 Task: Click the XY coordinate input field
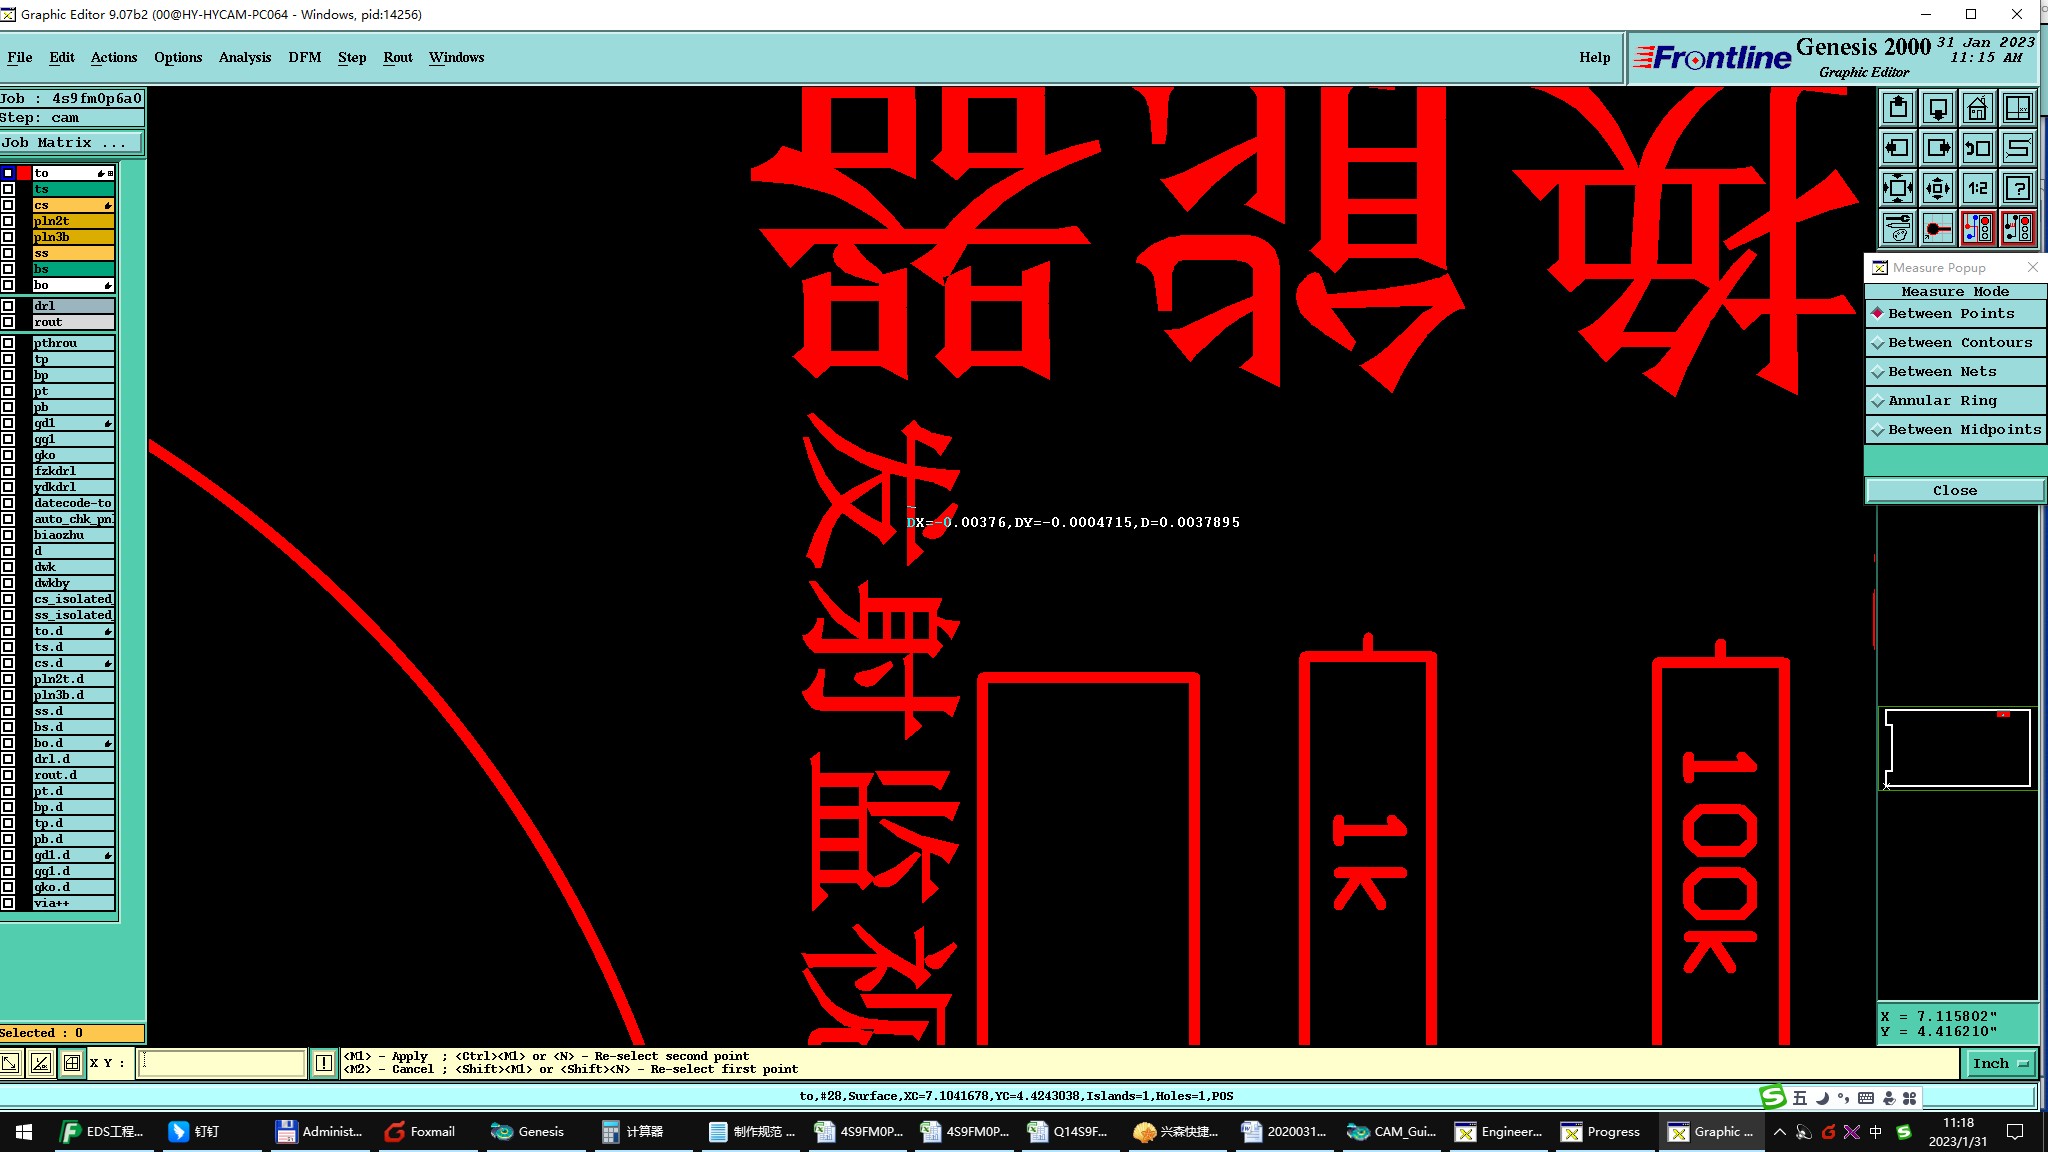[222, 1063]
